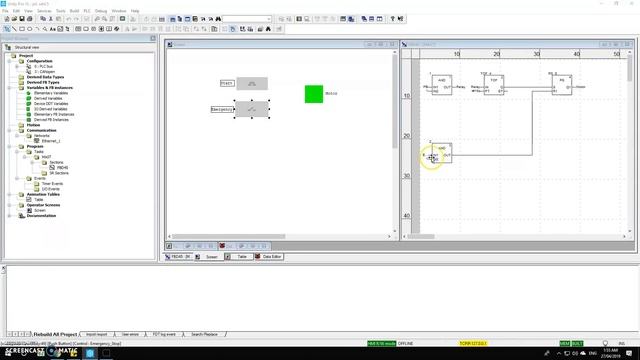
Task: Select the Arc drawing tool
Action: tap(37, 29)
